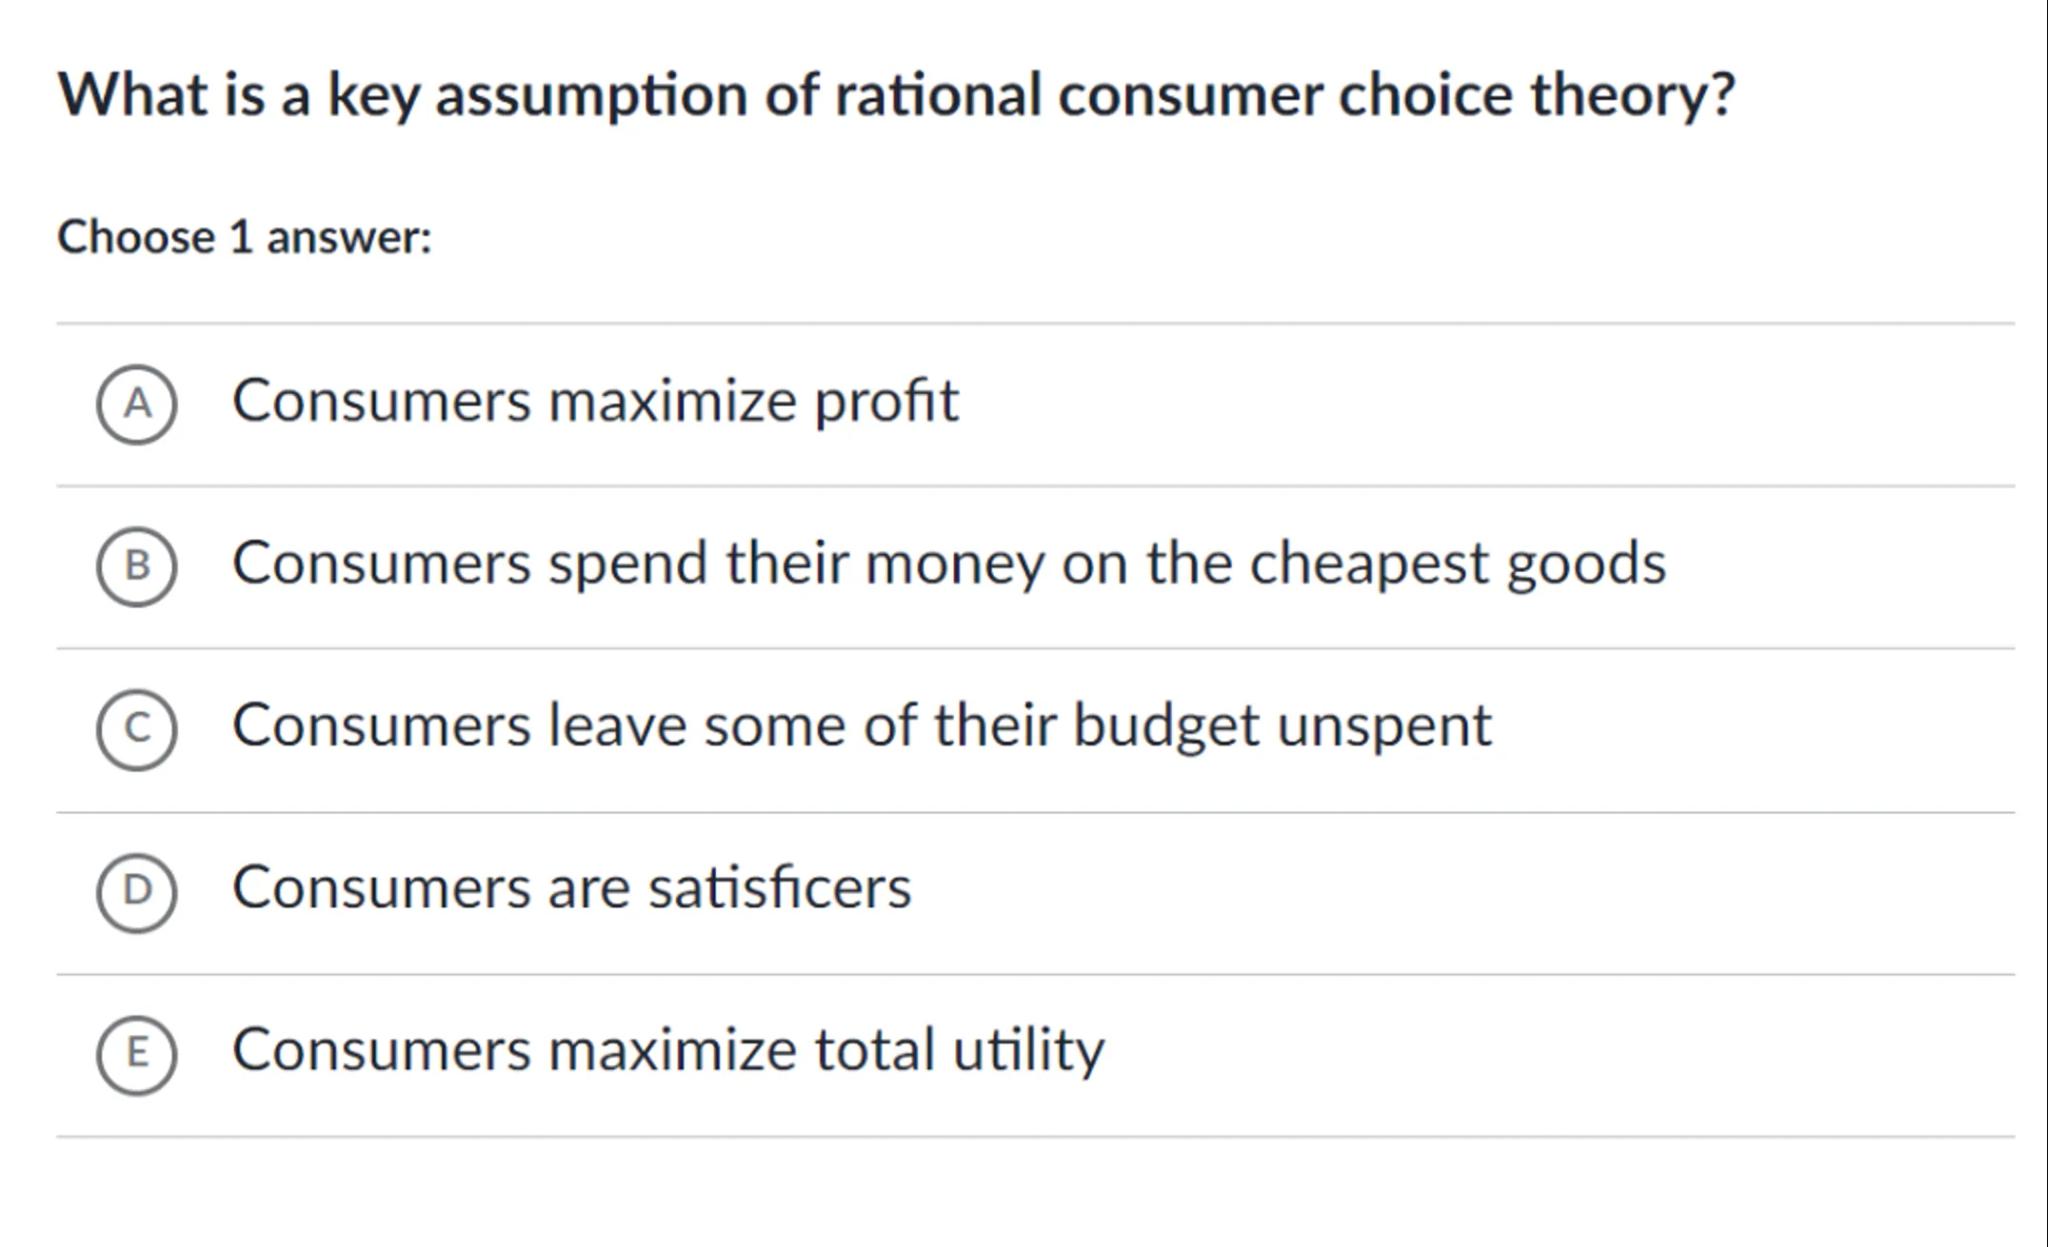Viewport: 2048px width, 1247px height.
Task: Select radio button A
Action: 137,404
